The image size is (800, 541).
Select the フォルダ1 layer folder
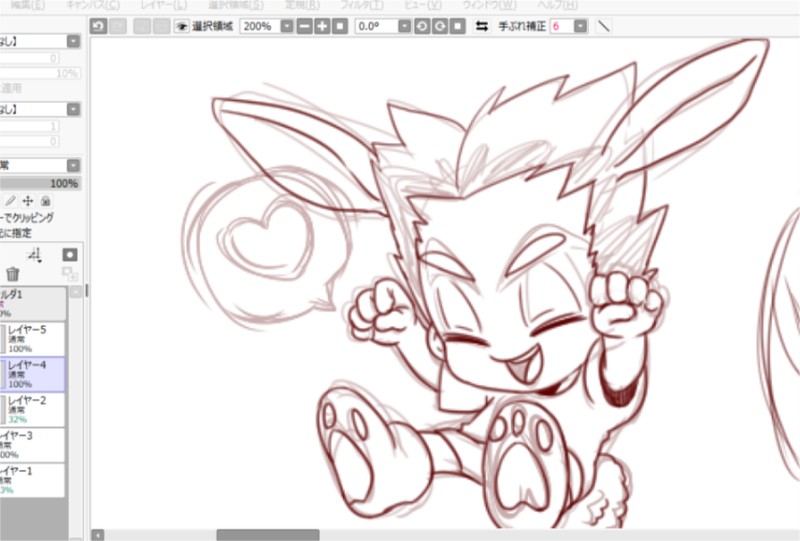(33, 304)
